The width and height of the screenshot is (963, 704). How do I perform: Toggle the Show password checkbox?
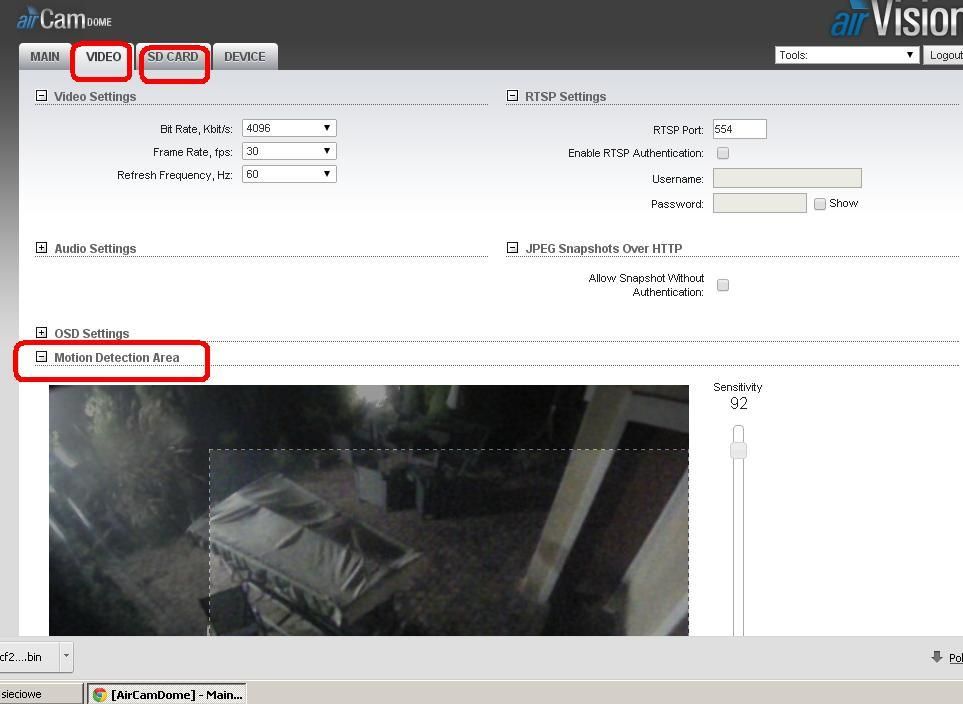coord(820,204)
